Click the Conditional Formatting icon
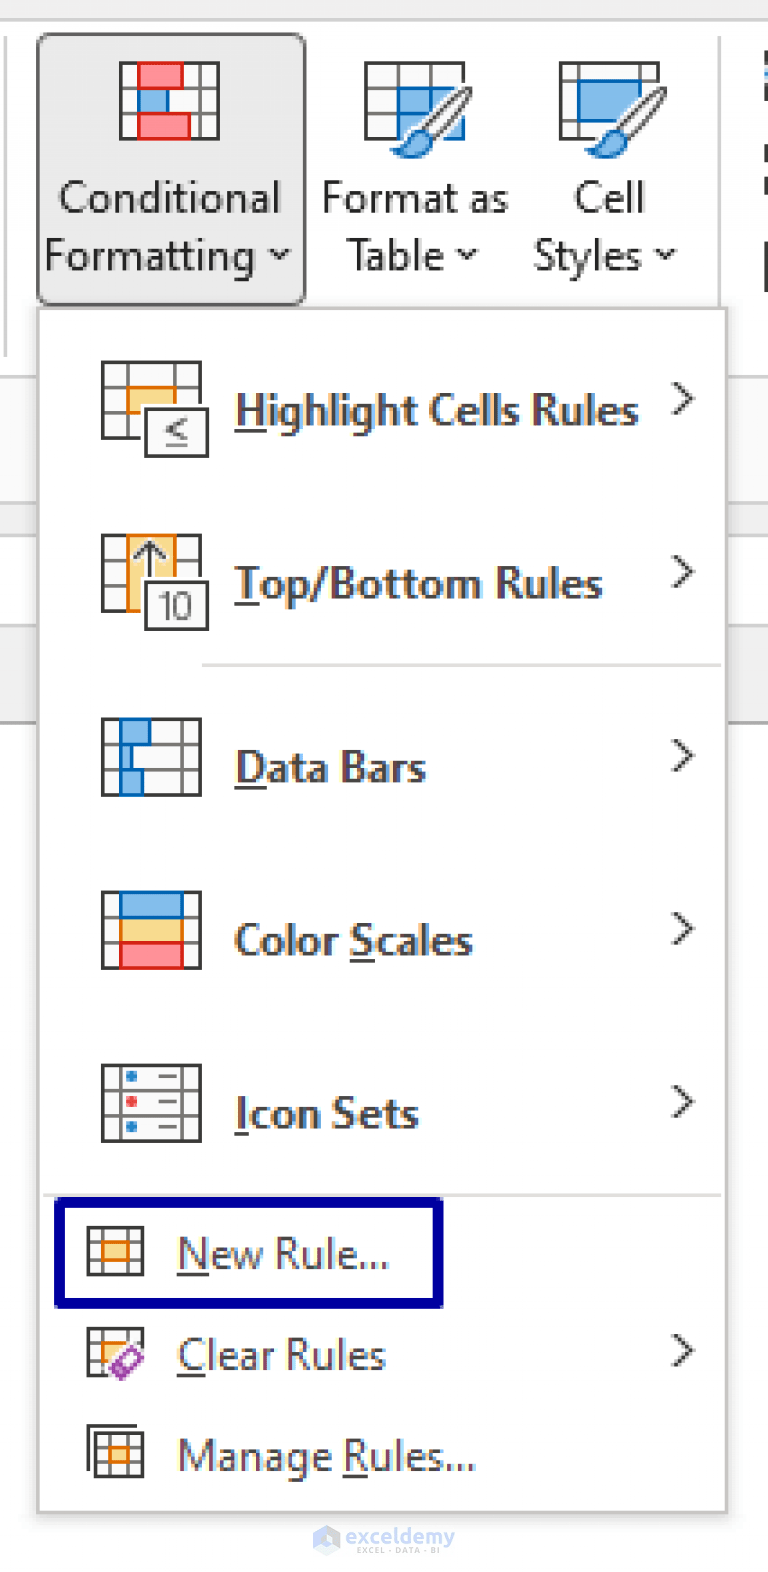Image resolution: width=768 pixels, height=1572 pixels. pyautogui.click(x=169, y=100)
